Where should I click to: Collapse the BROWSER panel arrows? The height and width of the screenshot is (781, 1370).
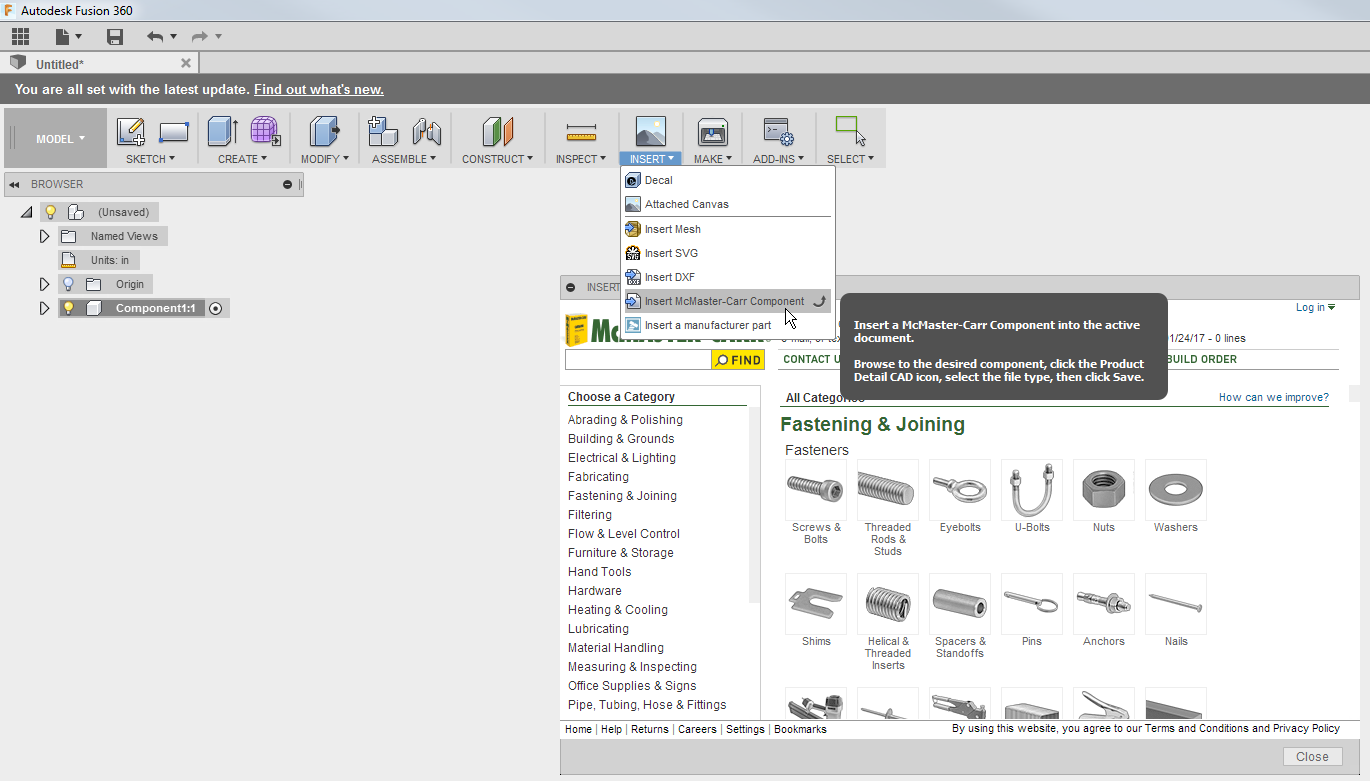point(15,184)
